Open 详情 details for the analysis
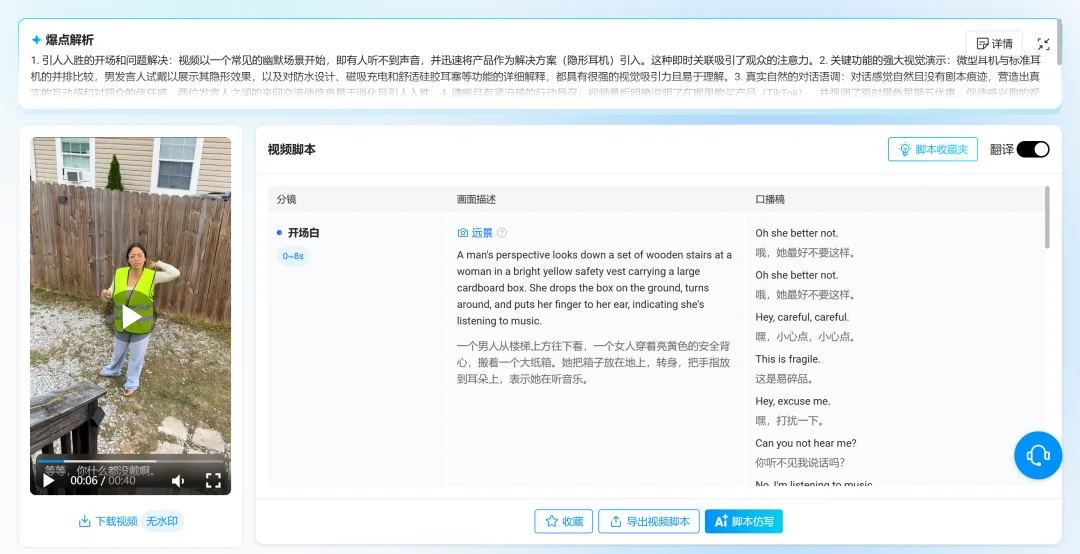 [993, 44]
